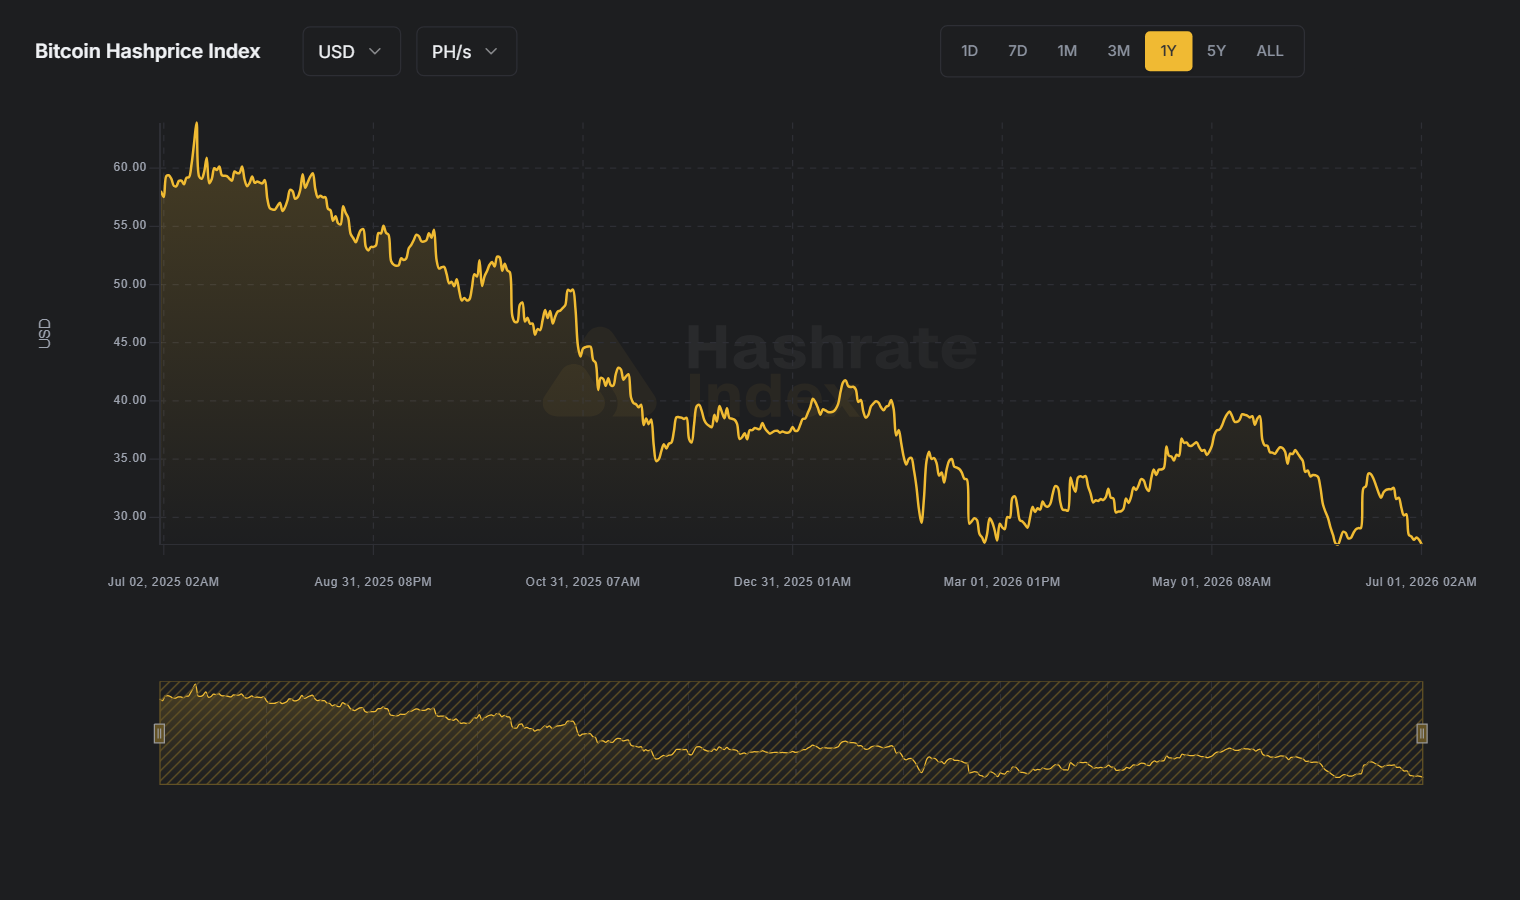Viewport: 1520px width, 900px height.
Task: Click the hatched range navigator area
Action: click(x=791, y=733)
